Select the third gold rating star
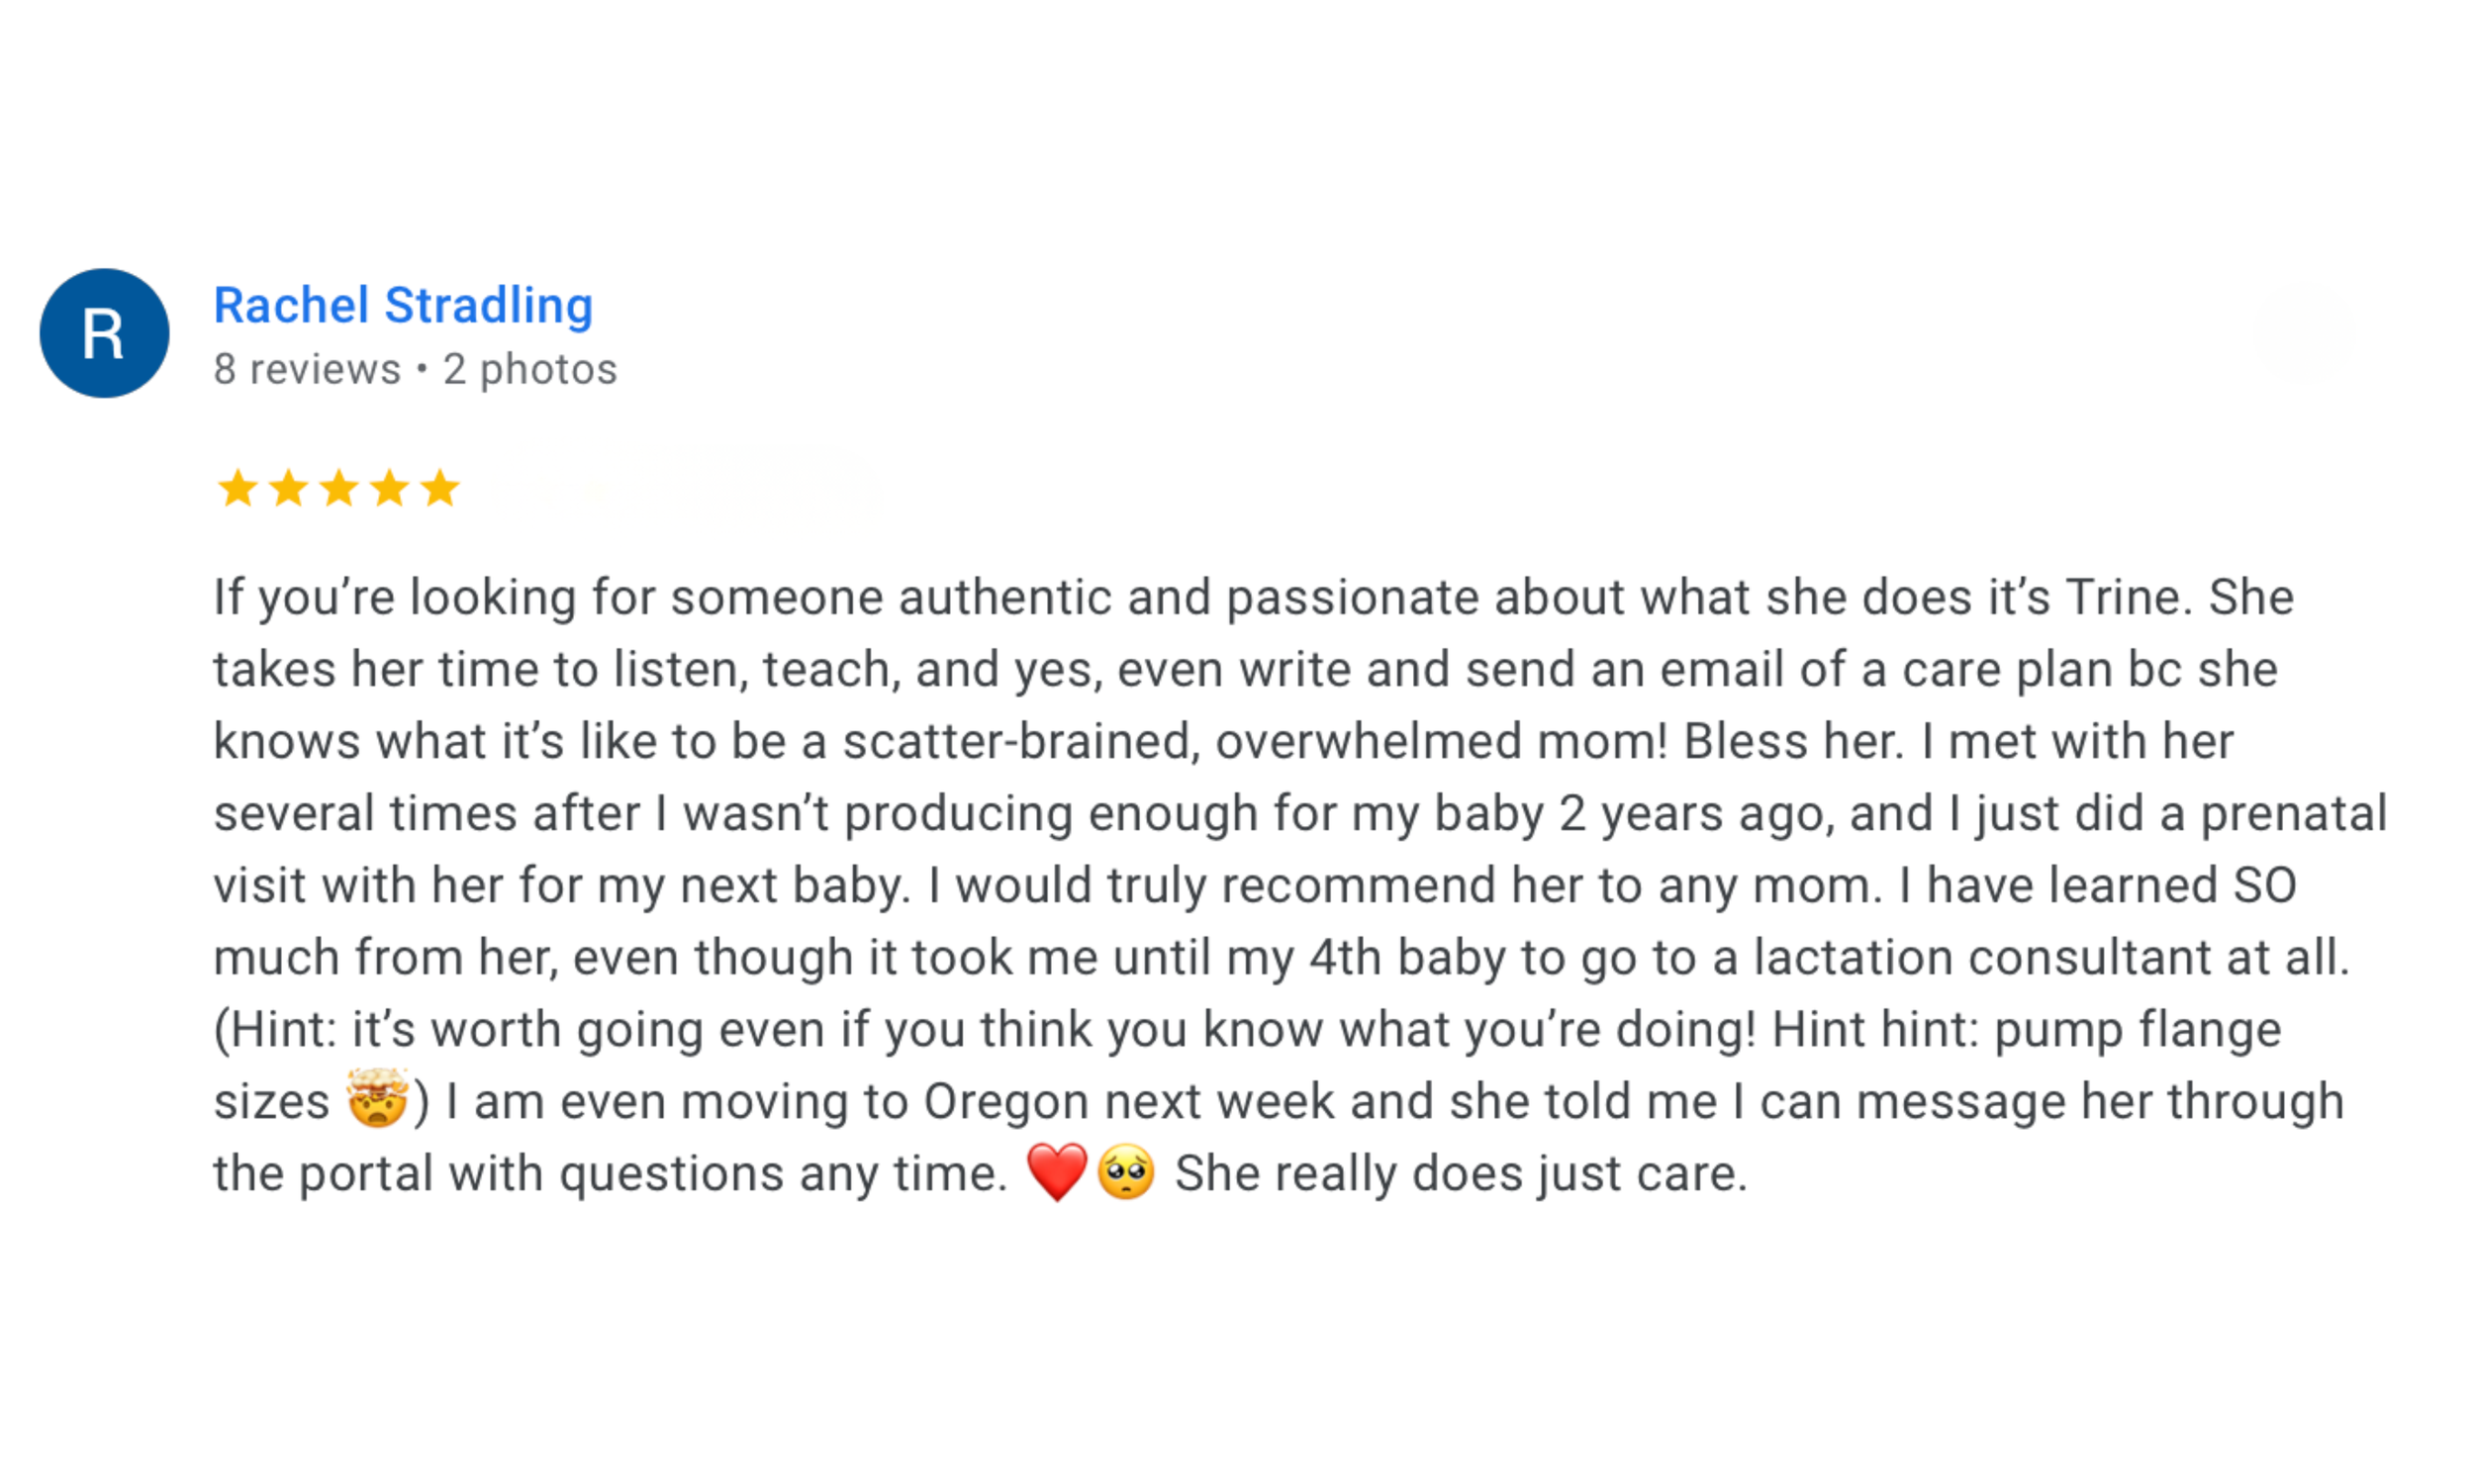Image resolution: width=2474 pixels, height=1484 pixels. click(x=339, y=488)
